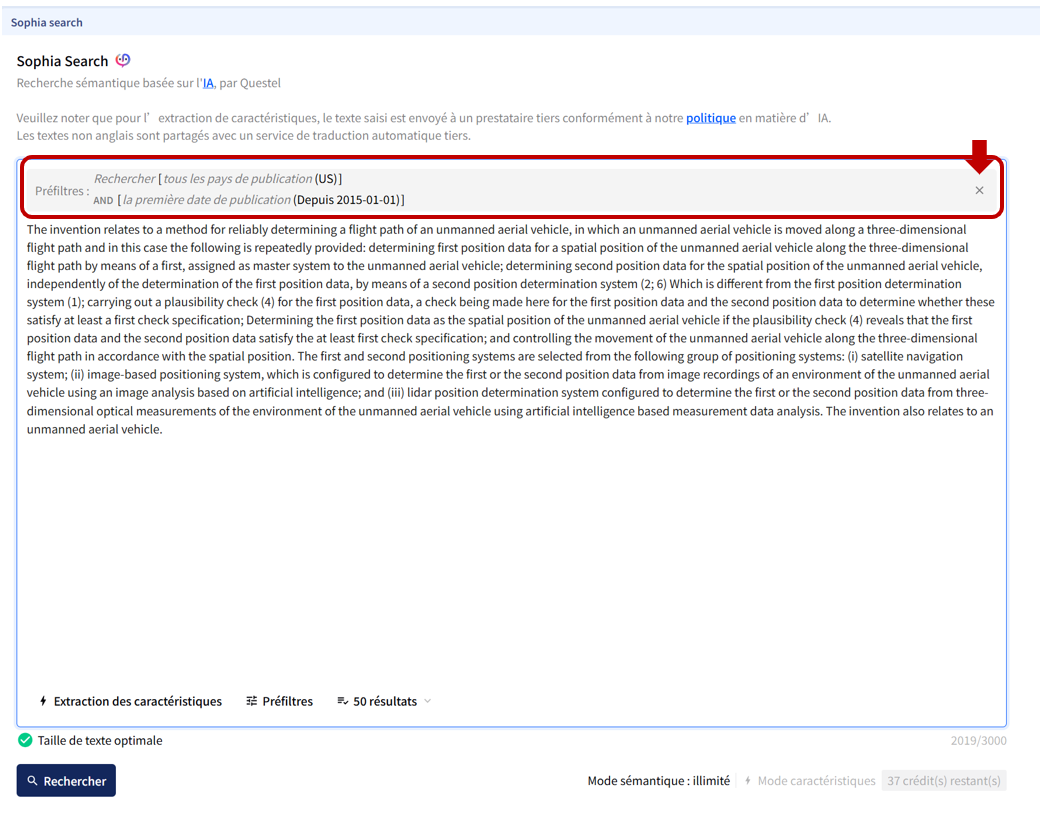Click the lightning bolt extraction icon
Image resolution: width=1046 pixels, height=819 pixels.
tap(43, 701)
